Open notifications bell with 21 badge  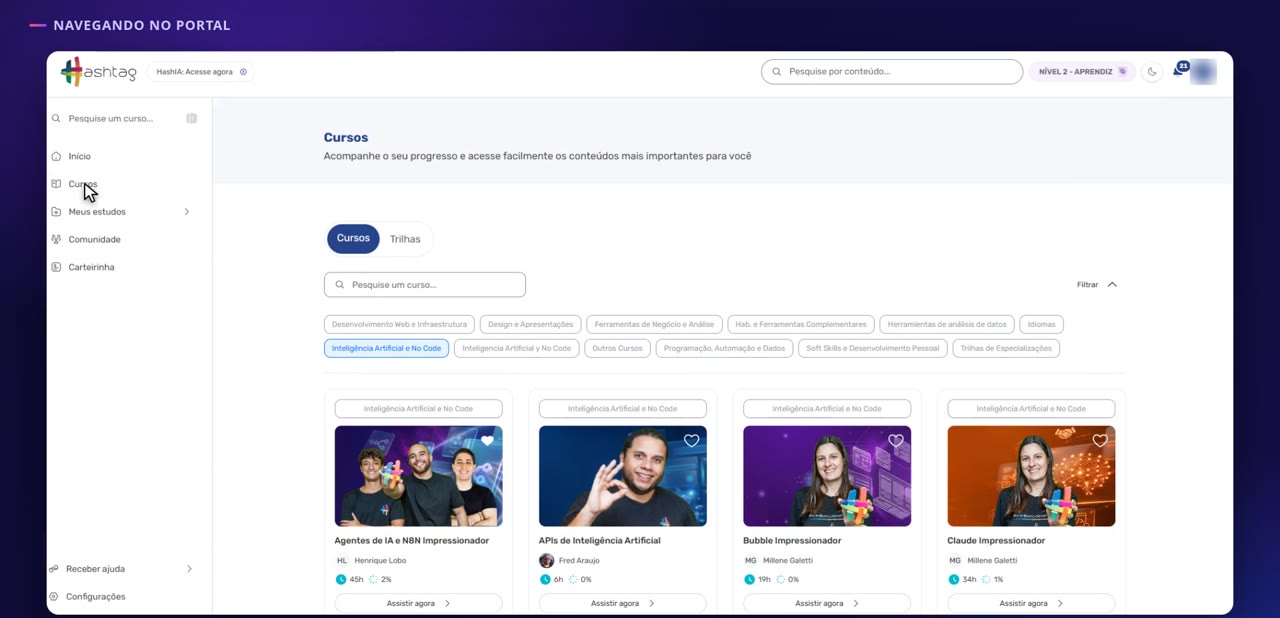pos(1179,70)
